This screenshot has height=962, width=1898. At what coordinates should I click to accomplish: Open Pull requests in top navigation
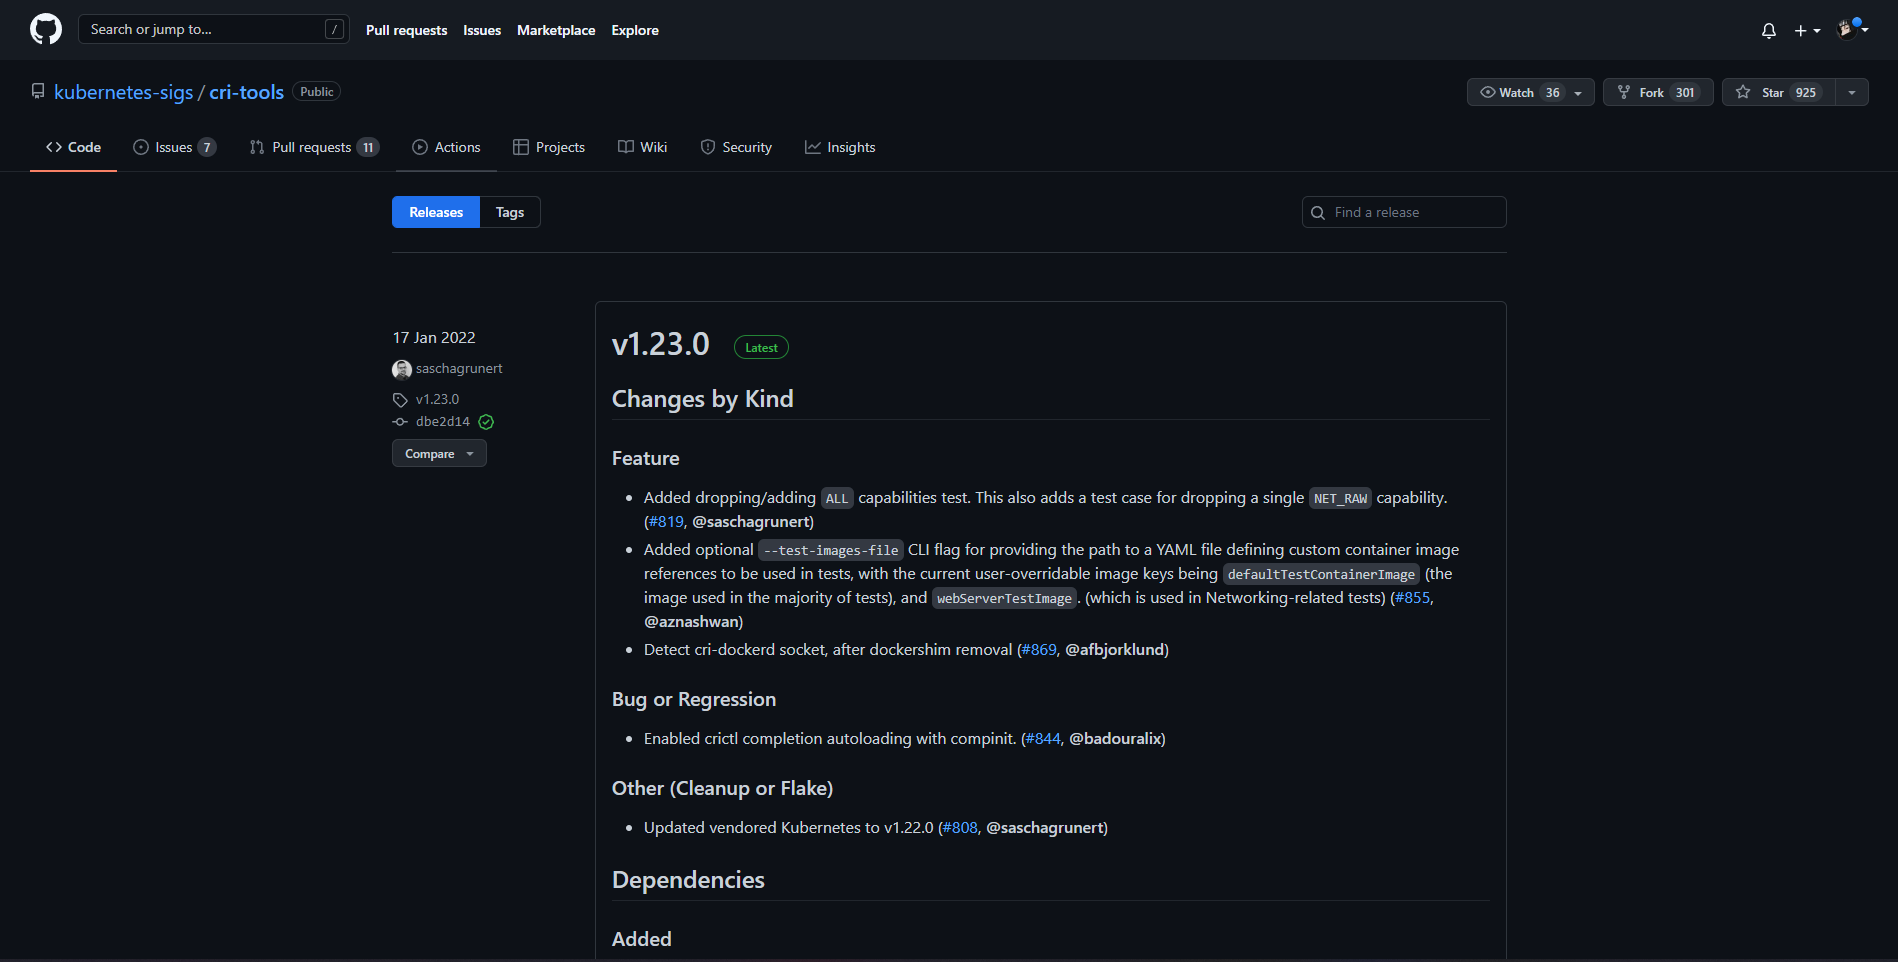tap(406, 30)
